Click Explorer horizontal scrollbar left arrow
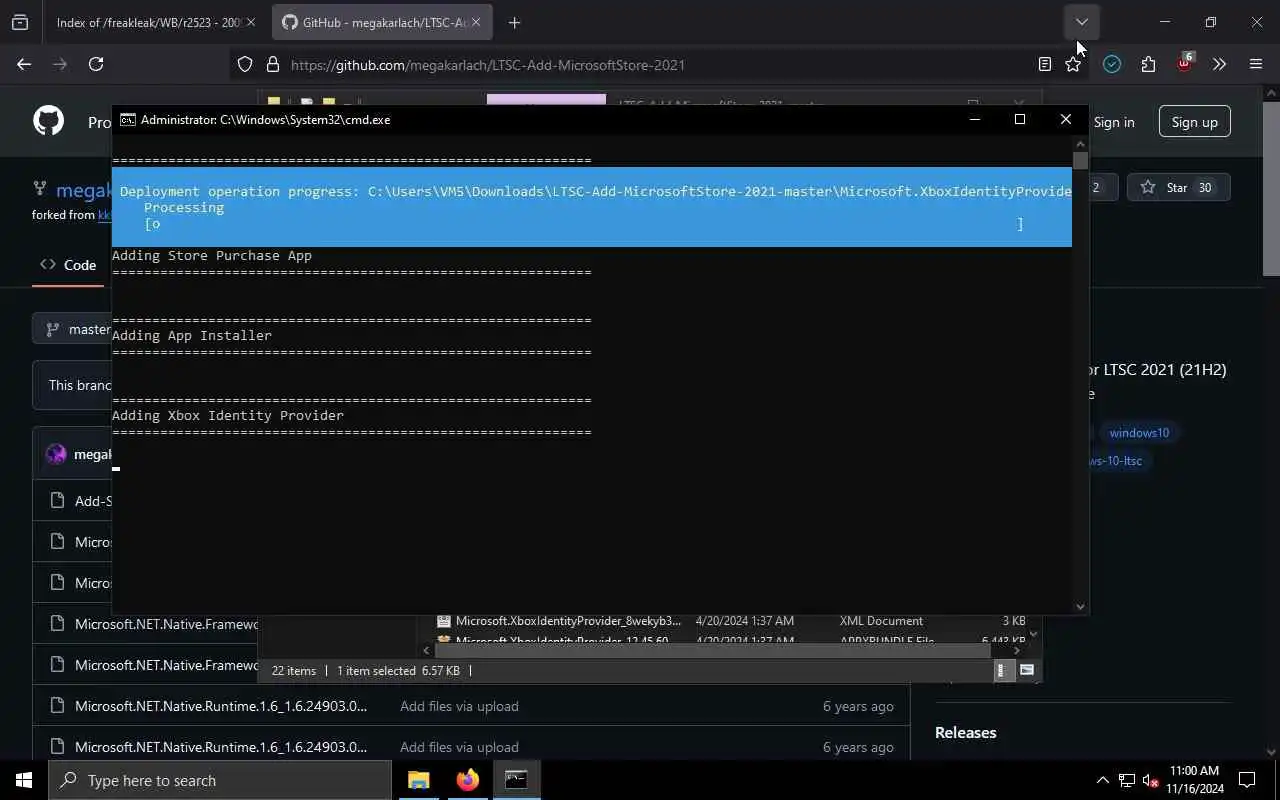The image size is (1280, 800). click(x=427, y=651)
